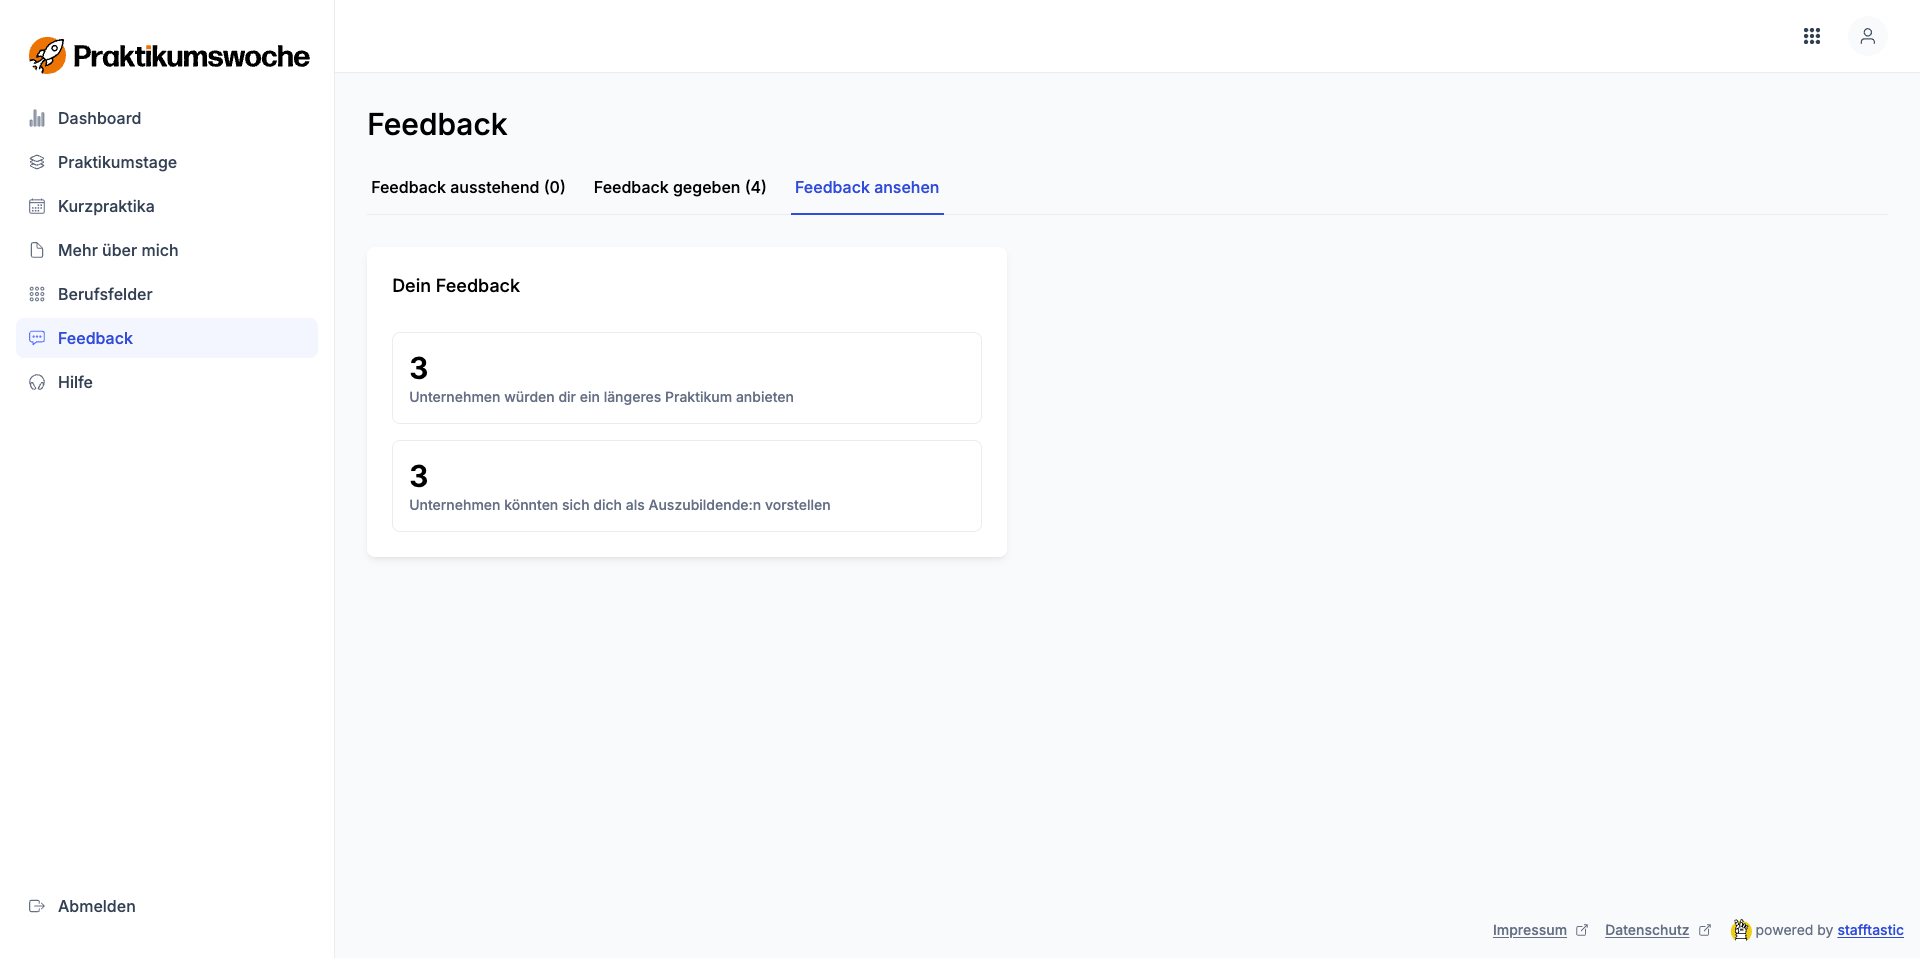The width and height of the screenshot is (1920, 958).
Task: Click the longer Praktikum offer card
Action: (x=686, y=378)
